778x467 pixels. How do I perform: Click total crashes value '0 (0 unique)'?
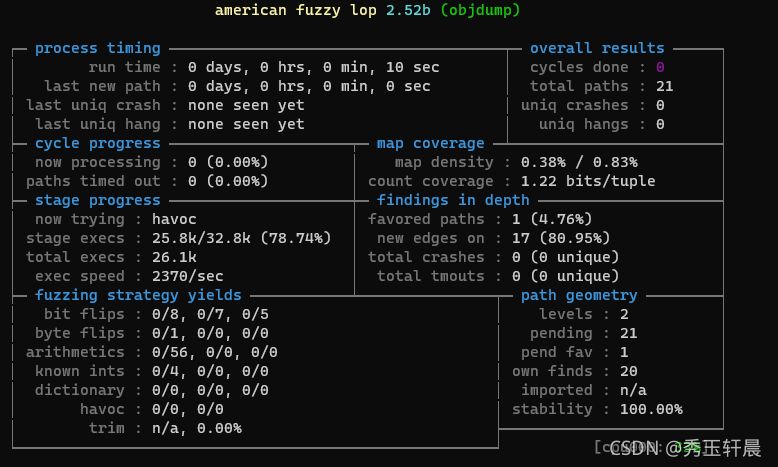tap(565, 257)
